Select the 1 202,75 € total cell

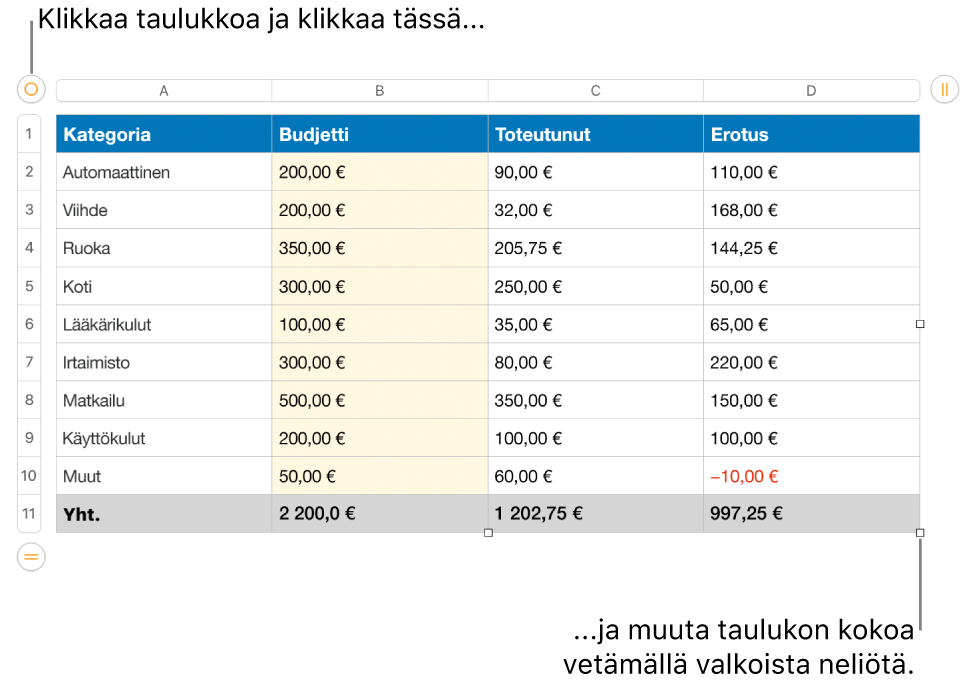596,514
